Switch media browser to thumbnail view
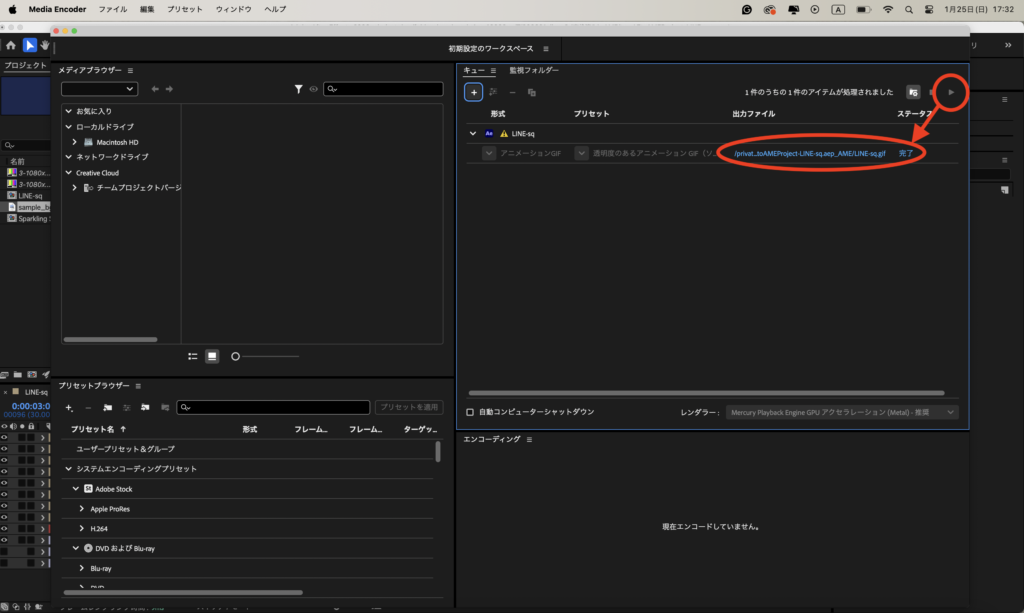The width and height of the screenshot is (1024, 613). 212,356
